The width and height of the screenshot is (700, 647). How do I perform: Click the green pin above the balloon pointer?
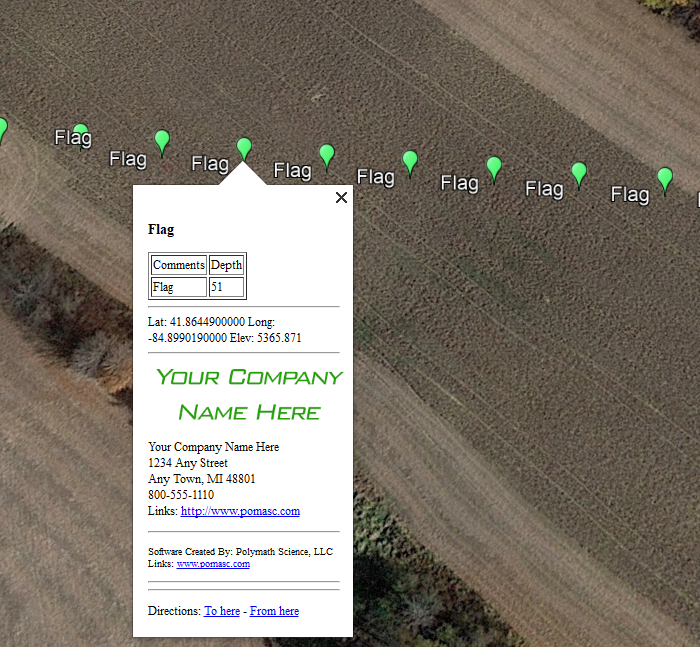pos(244,148)
